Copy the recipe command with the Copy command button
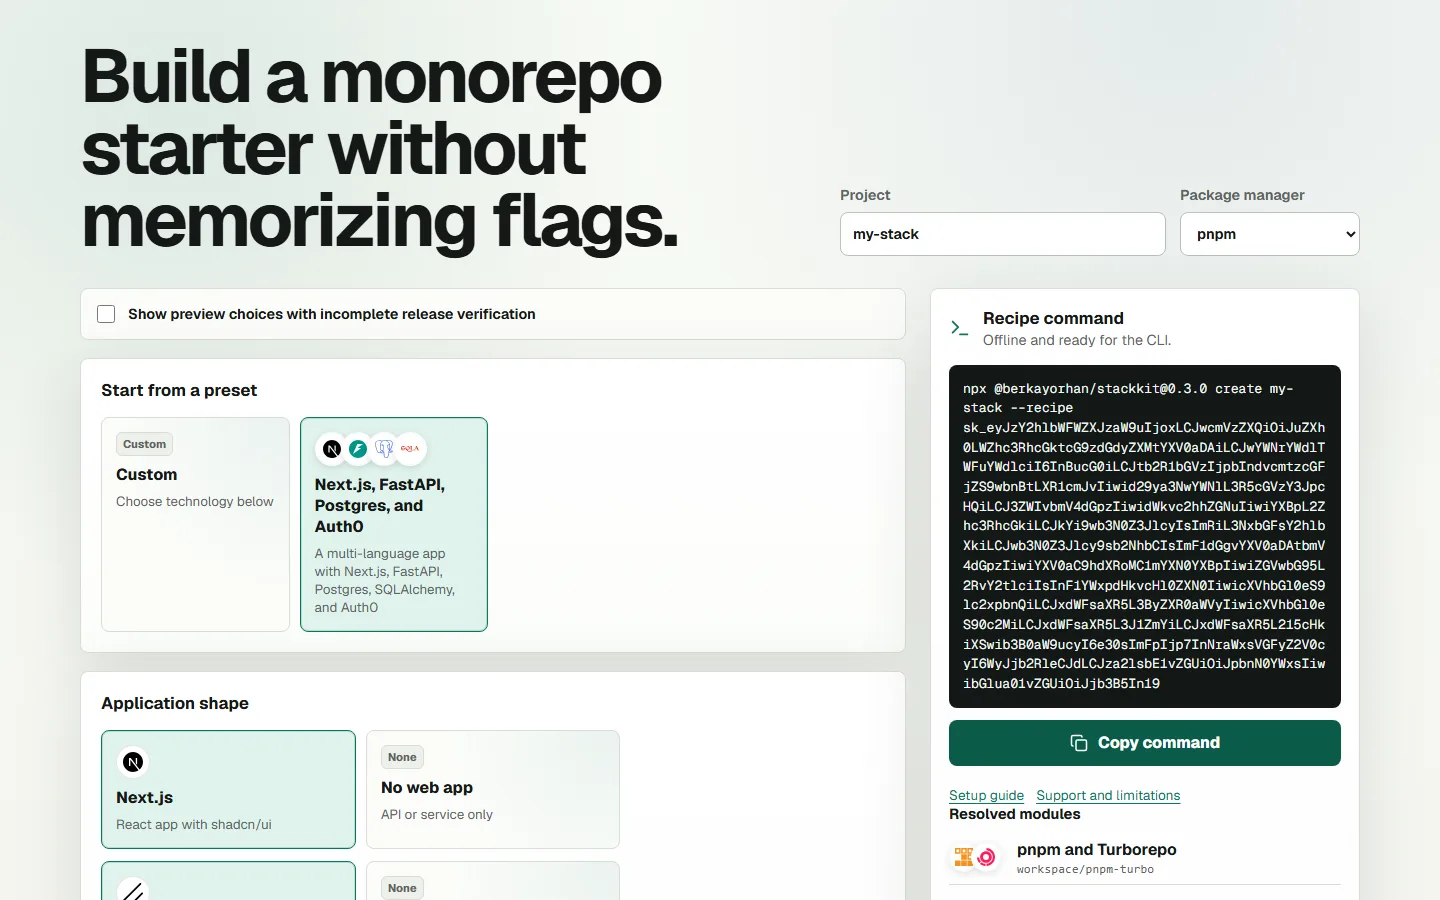 (1145, 743)
